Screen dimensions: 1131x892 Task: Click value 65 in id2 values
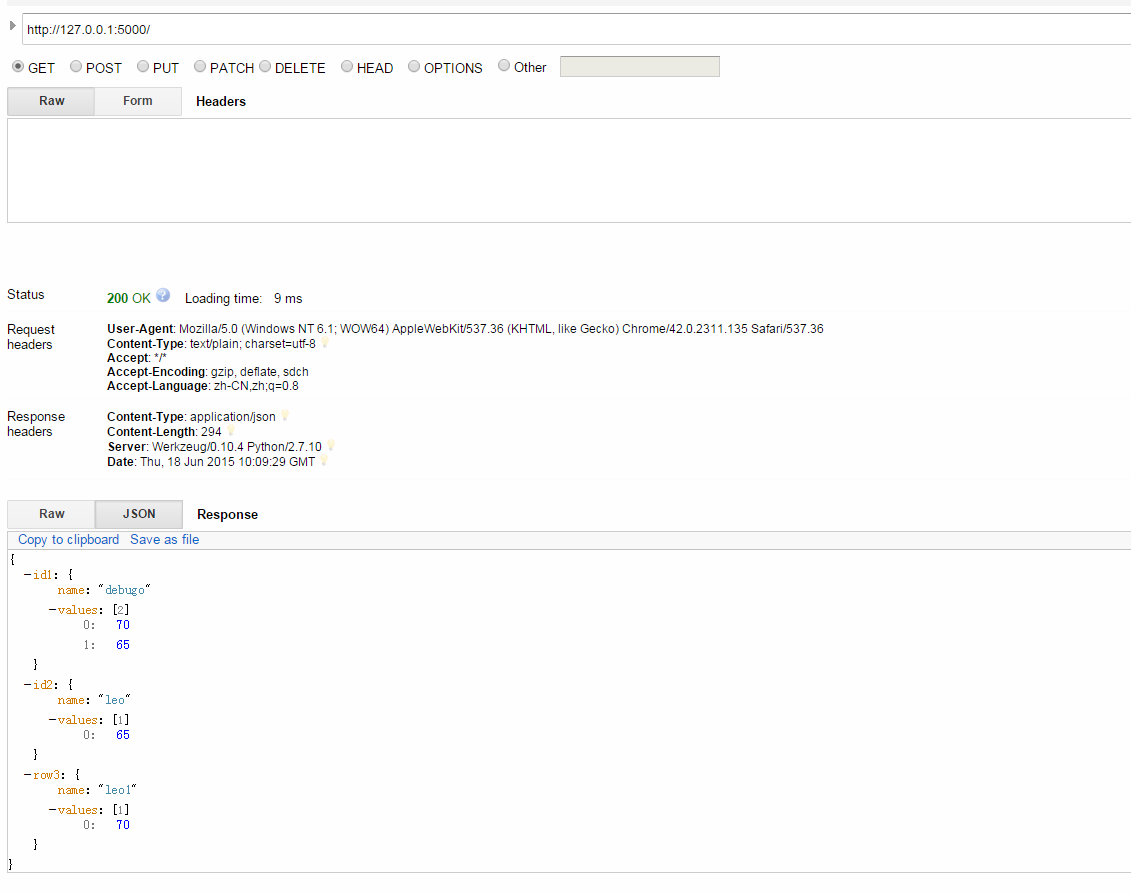(123, 735)
